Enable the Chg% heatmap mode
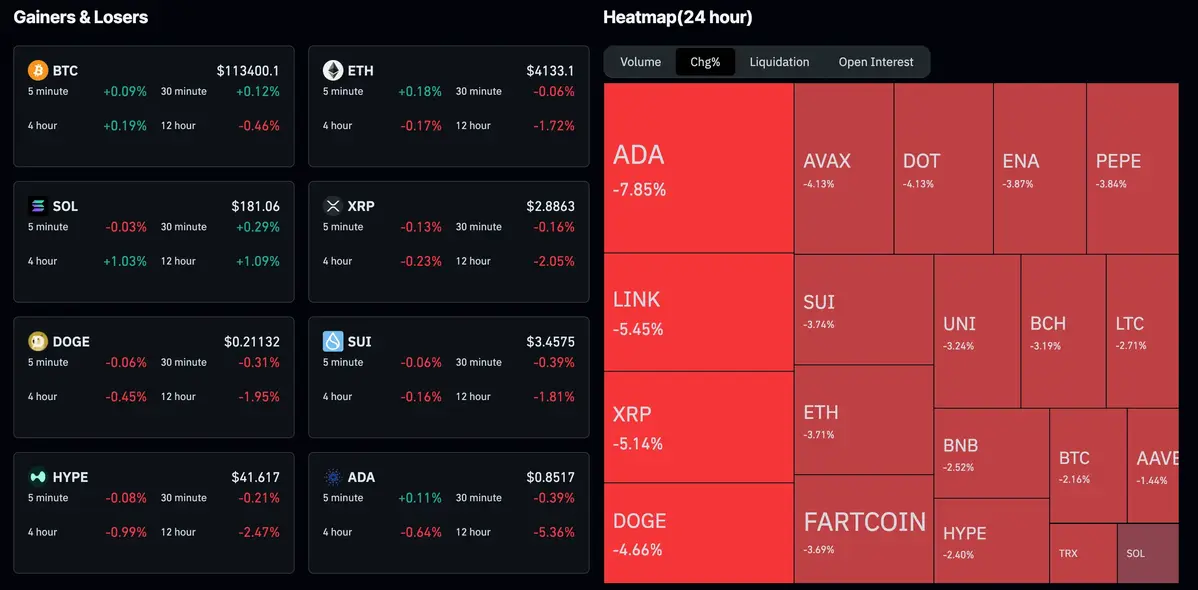This screenshot has width=1198, height=590. click(x=704, y=61)
